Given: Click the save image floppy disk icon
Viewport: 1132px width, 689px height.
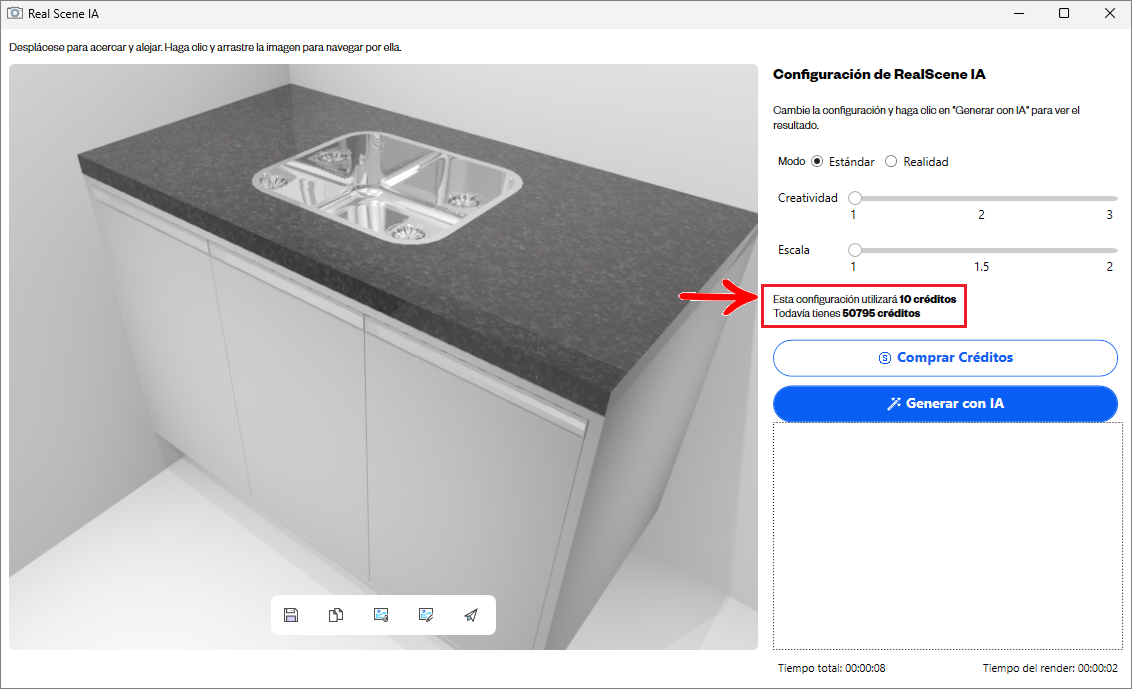Looking at the screenshot, I should pyautogui.click(x=291, y=615).
